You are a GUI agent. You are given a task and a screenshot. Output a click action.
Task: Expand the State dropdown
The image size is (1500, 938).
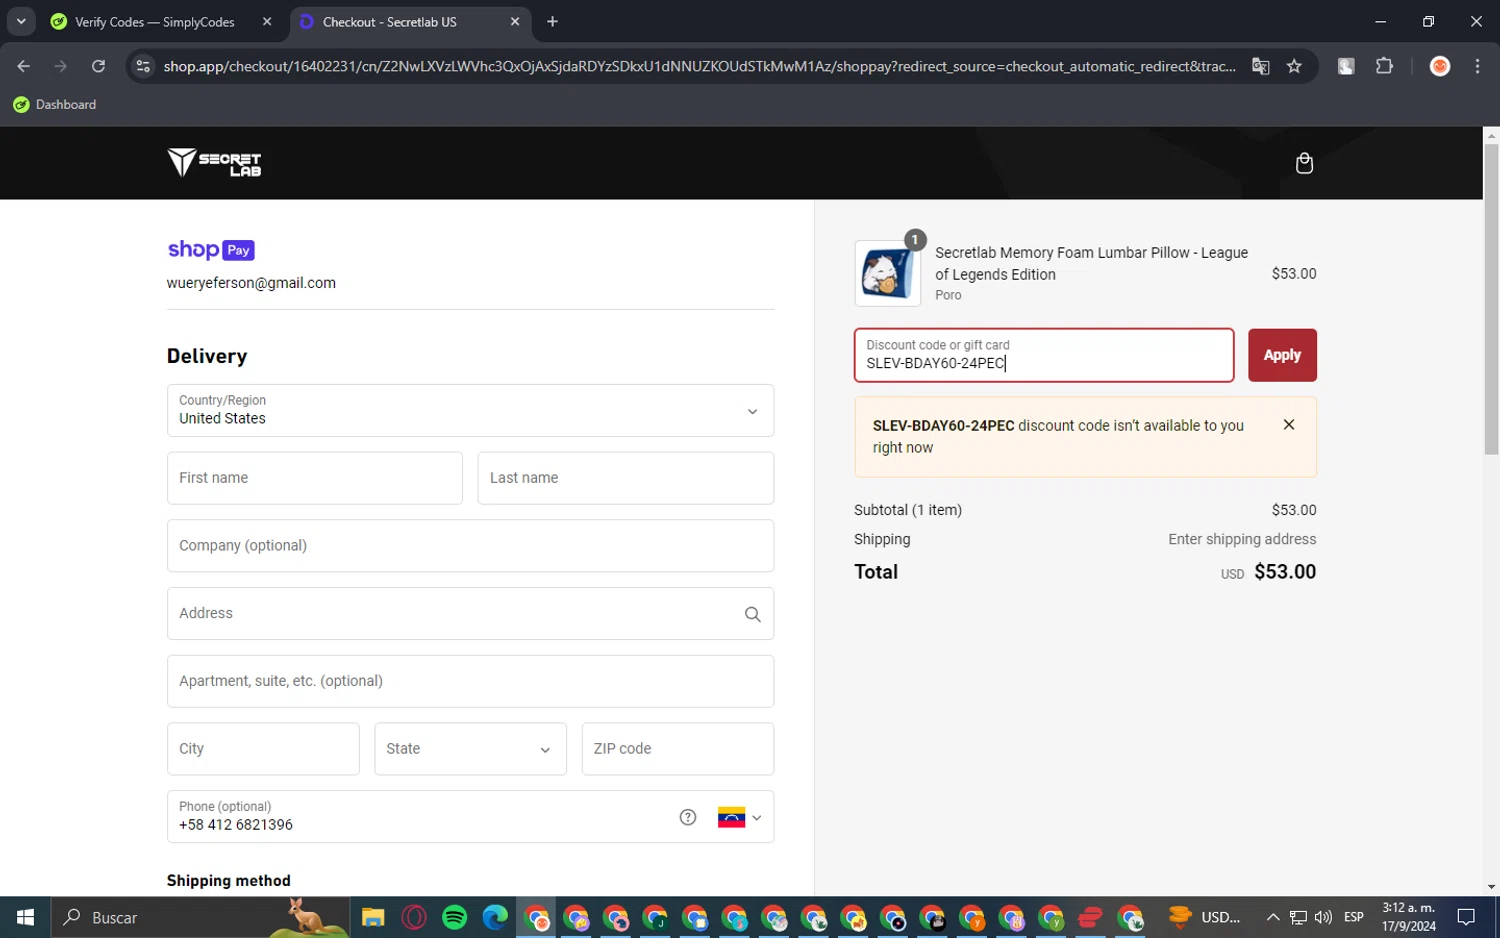click(470, 749)
